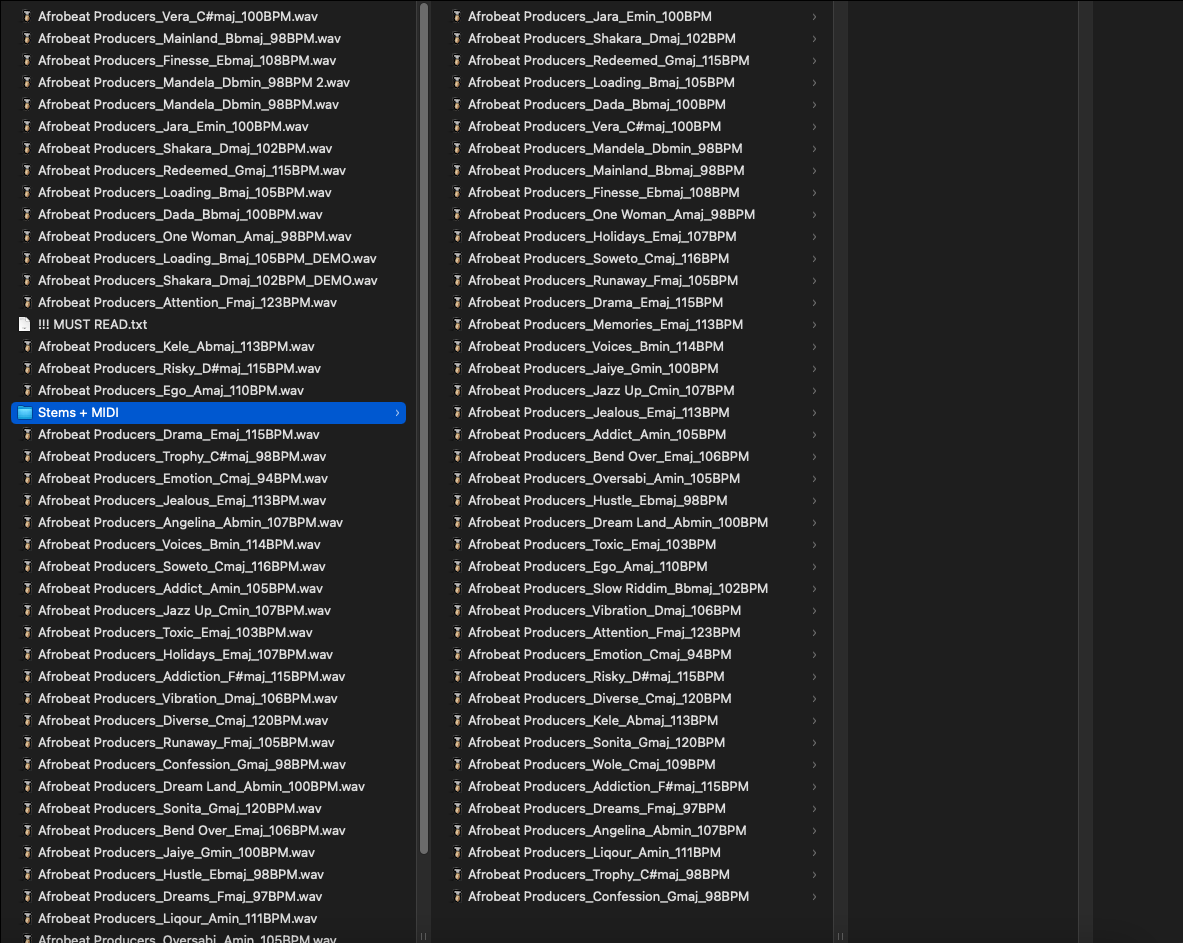Select Afrobeat Producers_Shakara_Dmaj_102BPM_DEMO.wav

pos(207,280)
